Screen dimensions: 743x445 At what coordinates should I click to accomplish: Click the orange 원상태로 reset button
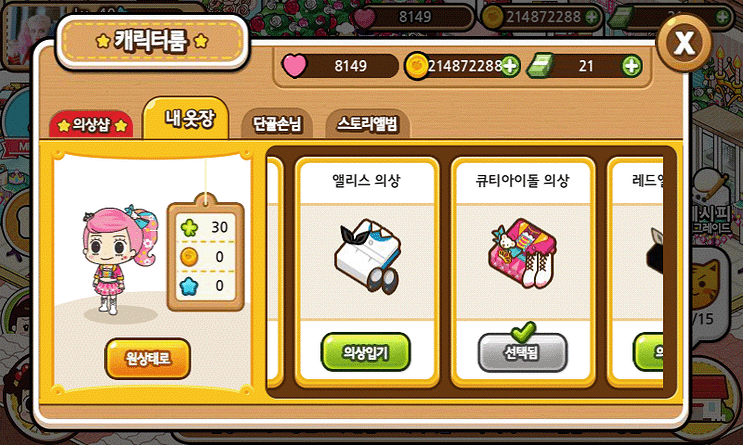tap(148, 358)
